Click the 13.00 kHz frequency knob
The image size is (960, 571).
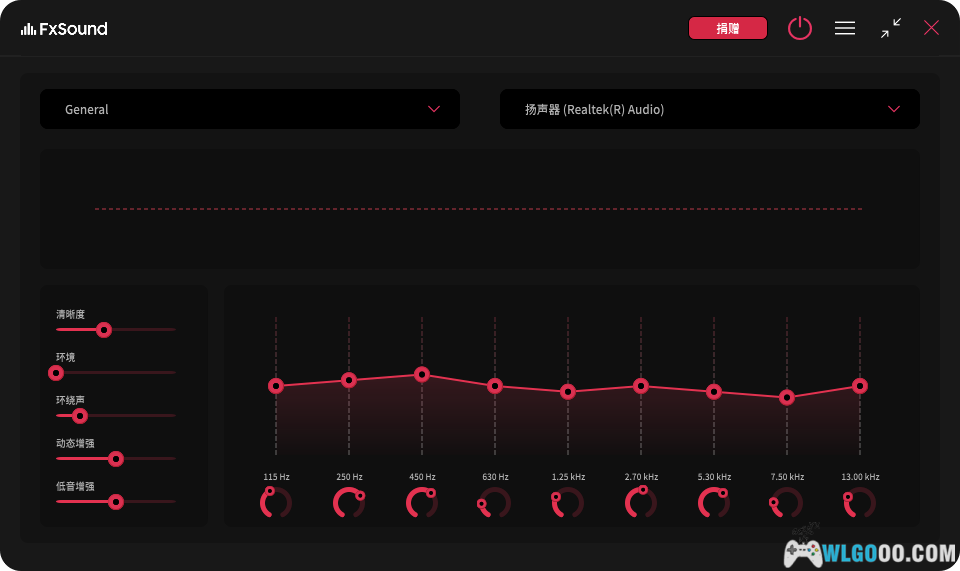click(859, 503)
